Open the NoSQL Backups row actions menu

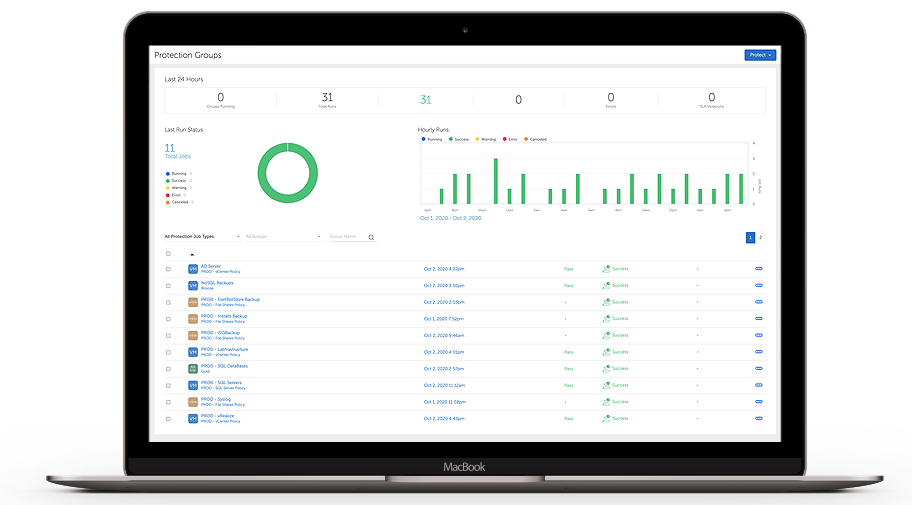point(758,286)
